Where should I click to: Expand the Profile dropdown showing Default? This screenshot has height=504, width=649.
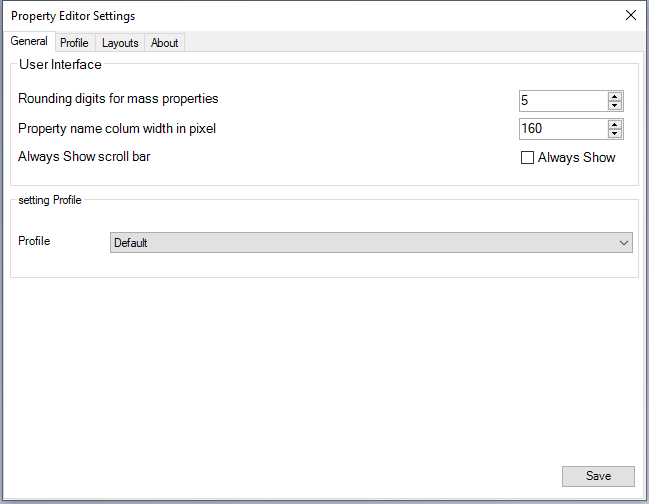[371, 242]
